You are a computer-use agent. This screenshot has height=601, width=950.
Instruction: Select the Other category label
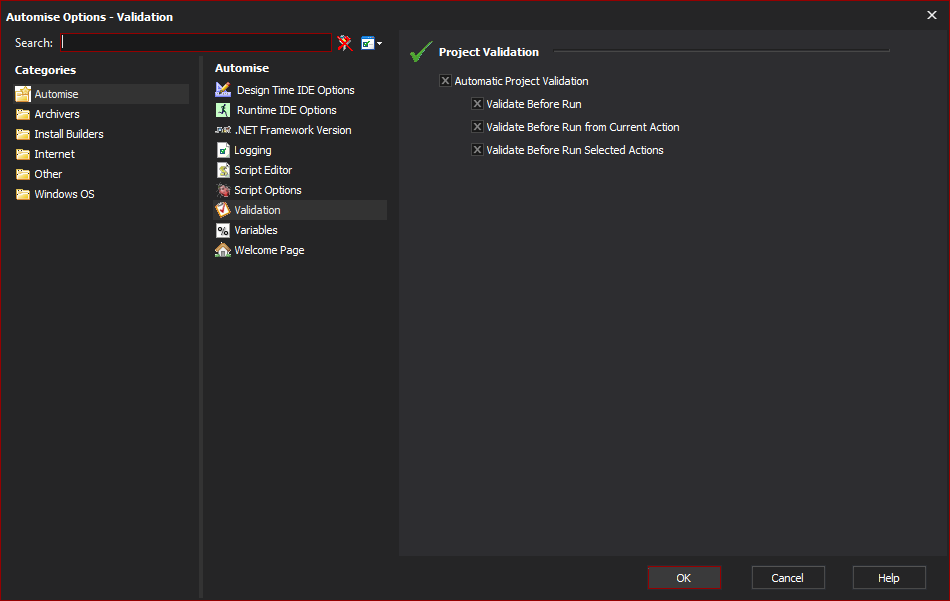[x=48, y=174]
